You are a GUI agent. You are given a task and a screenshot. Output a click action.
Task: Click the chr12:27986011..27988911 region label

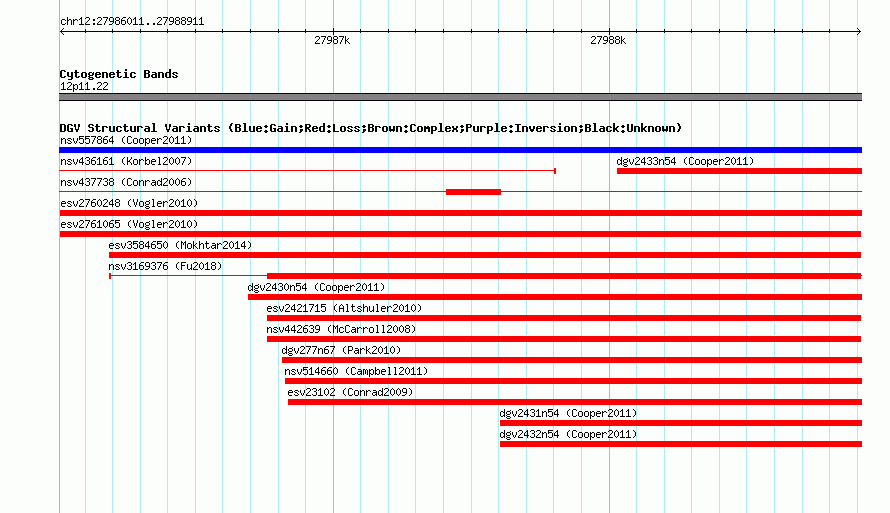point(132,21)
